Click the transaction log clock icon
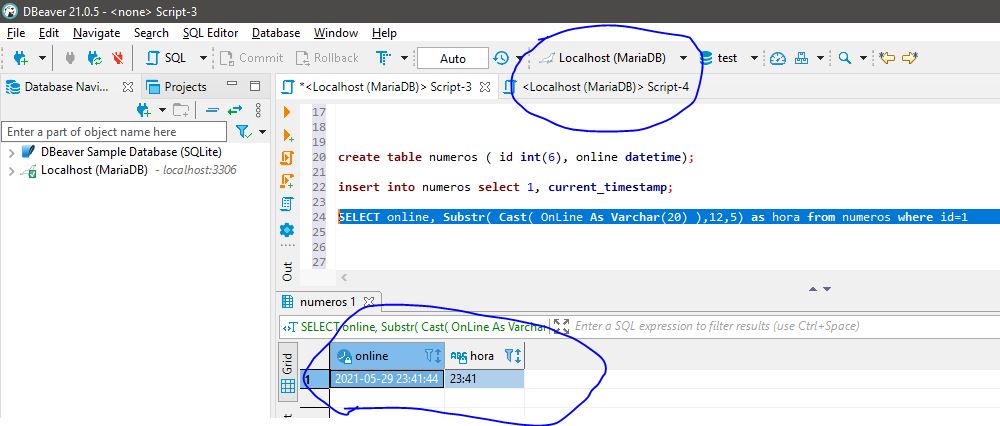 (x=502, y=58)
